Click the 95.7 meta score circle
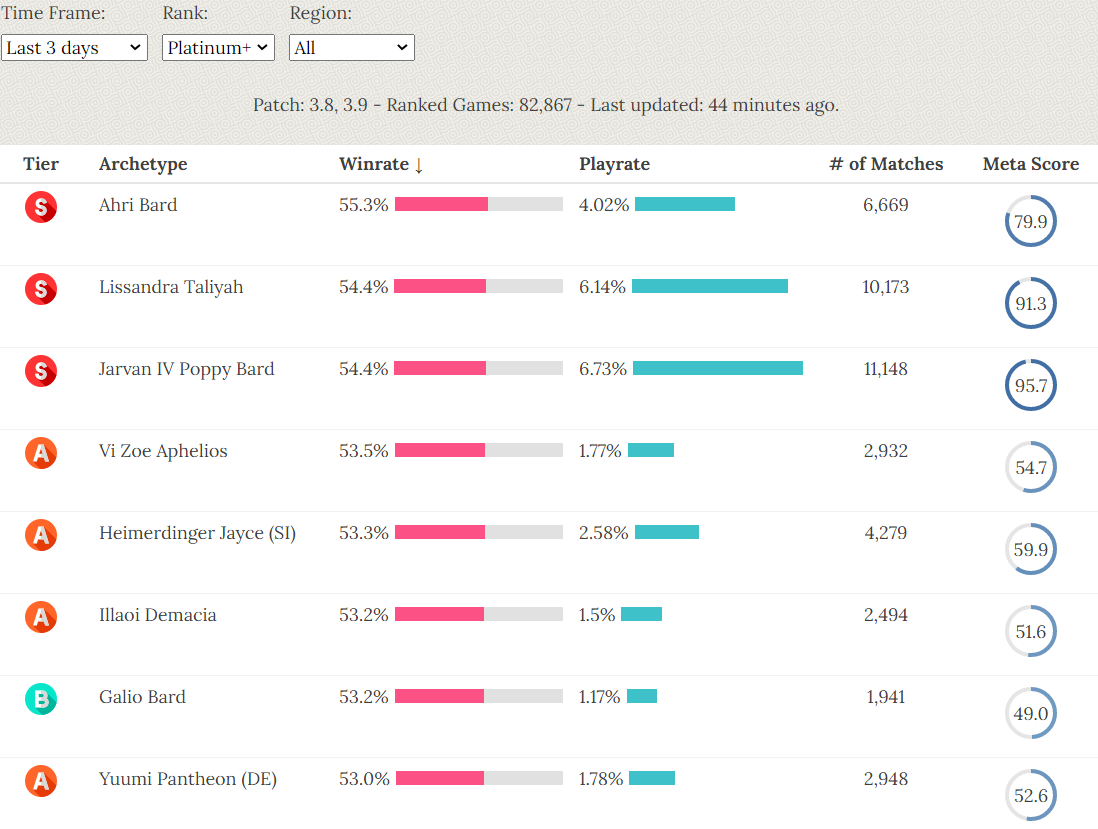This screenshot has height=829, width=1098. [1030, 386]
